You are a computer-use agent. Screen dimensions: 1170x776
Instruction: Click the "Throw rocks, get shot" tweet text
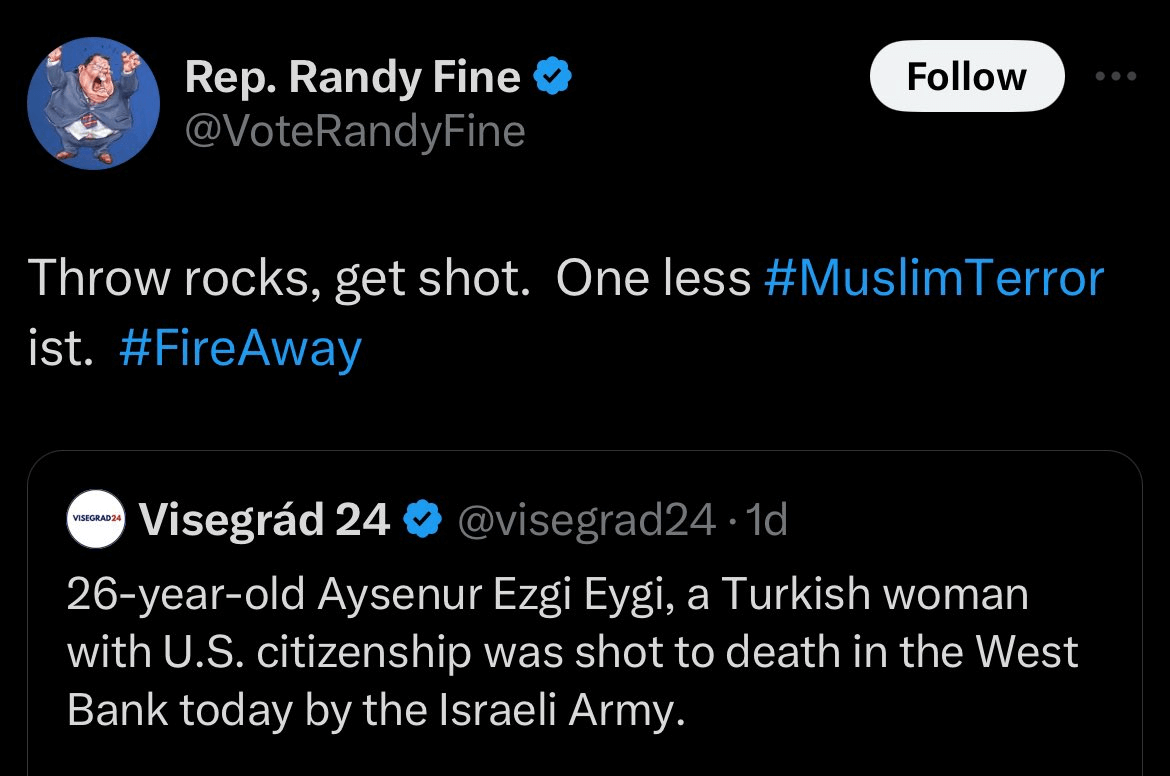pyautogui.click(x=280, y=279)
